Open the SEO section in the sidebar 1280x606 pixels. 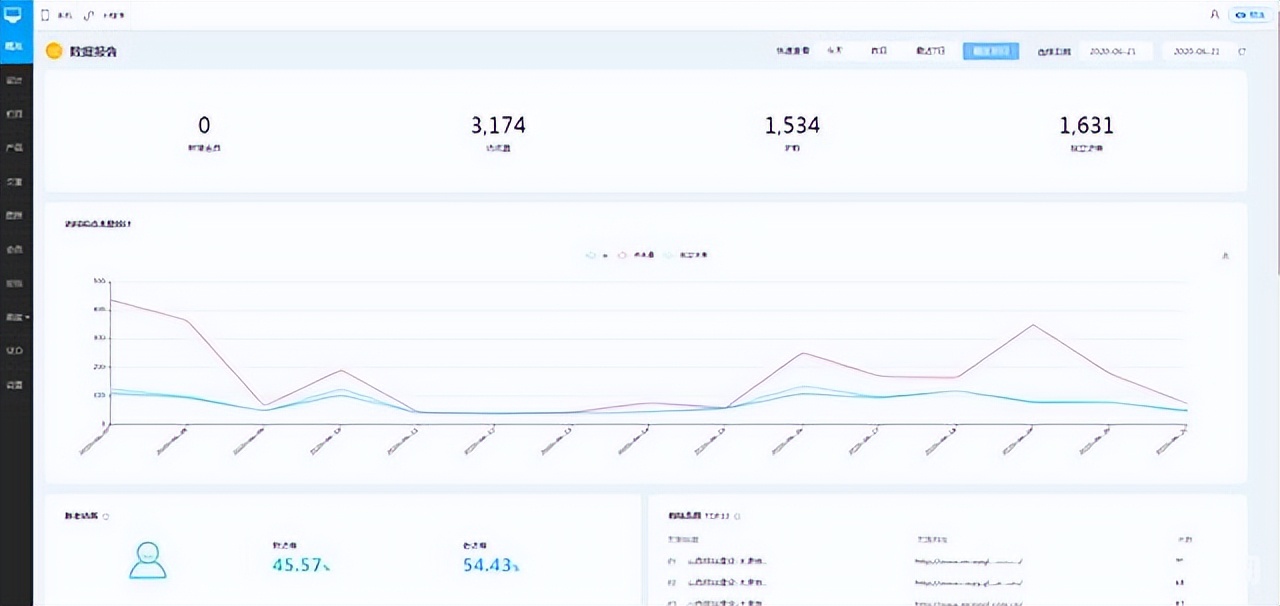pyautogui.click(x=15, y=351)
